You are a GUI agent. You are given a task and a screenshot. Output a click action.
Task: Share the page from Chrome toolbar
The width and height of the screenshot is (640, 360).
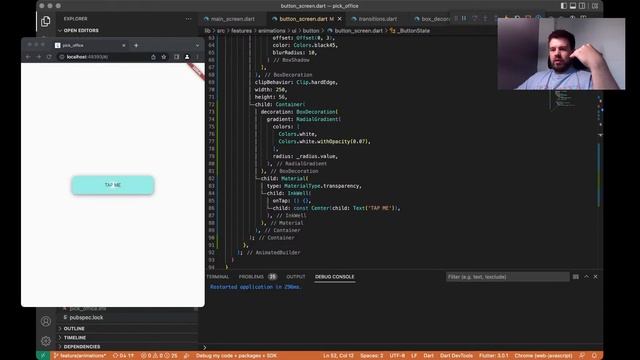(x=153, y=57)
